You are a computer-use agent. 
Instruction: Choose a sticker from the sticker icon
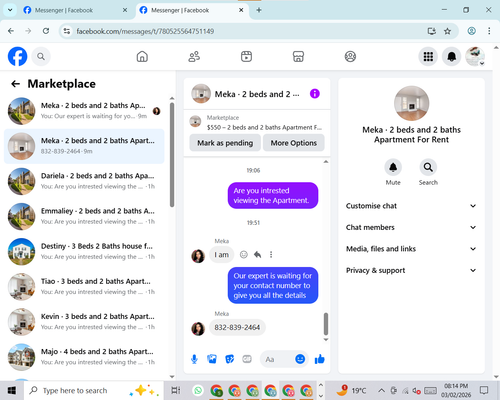[x=229, y=359]
